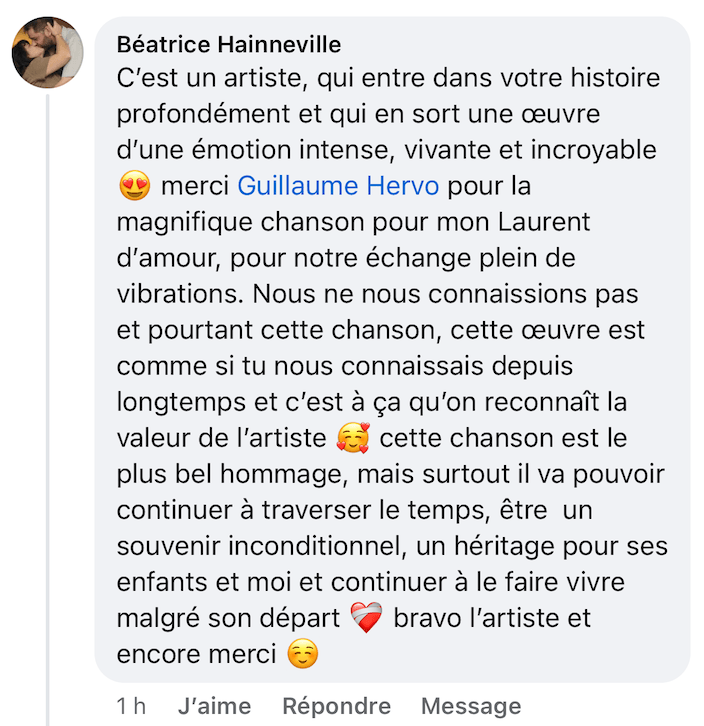Click the blushing smile emoji after "encore merci"
The height and width of the screenshot is (726, 704).
tap(301, 655)
